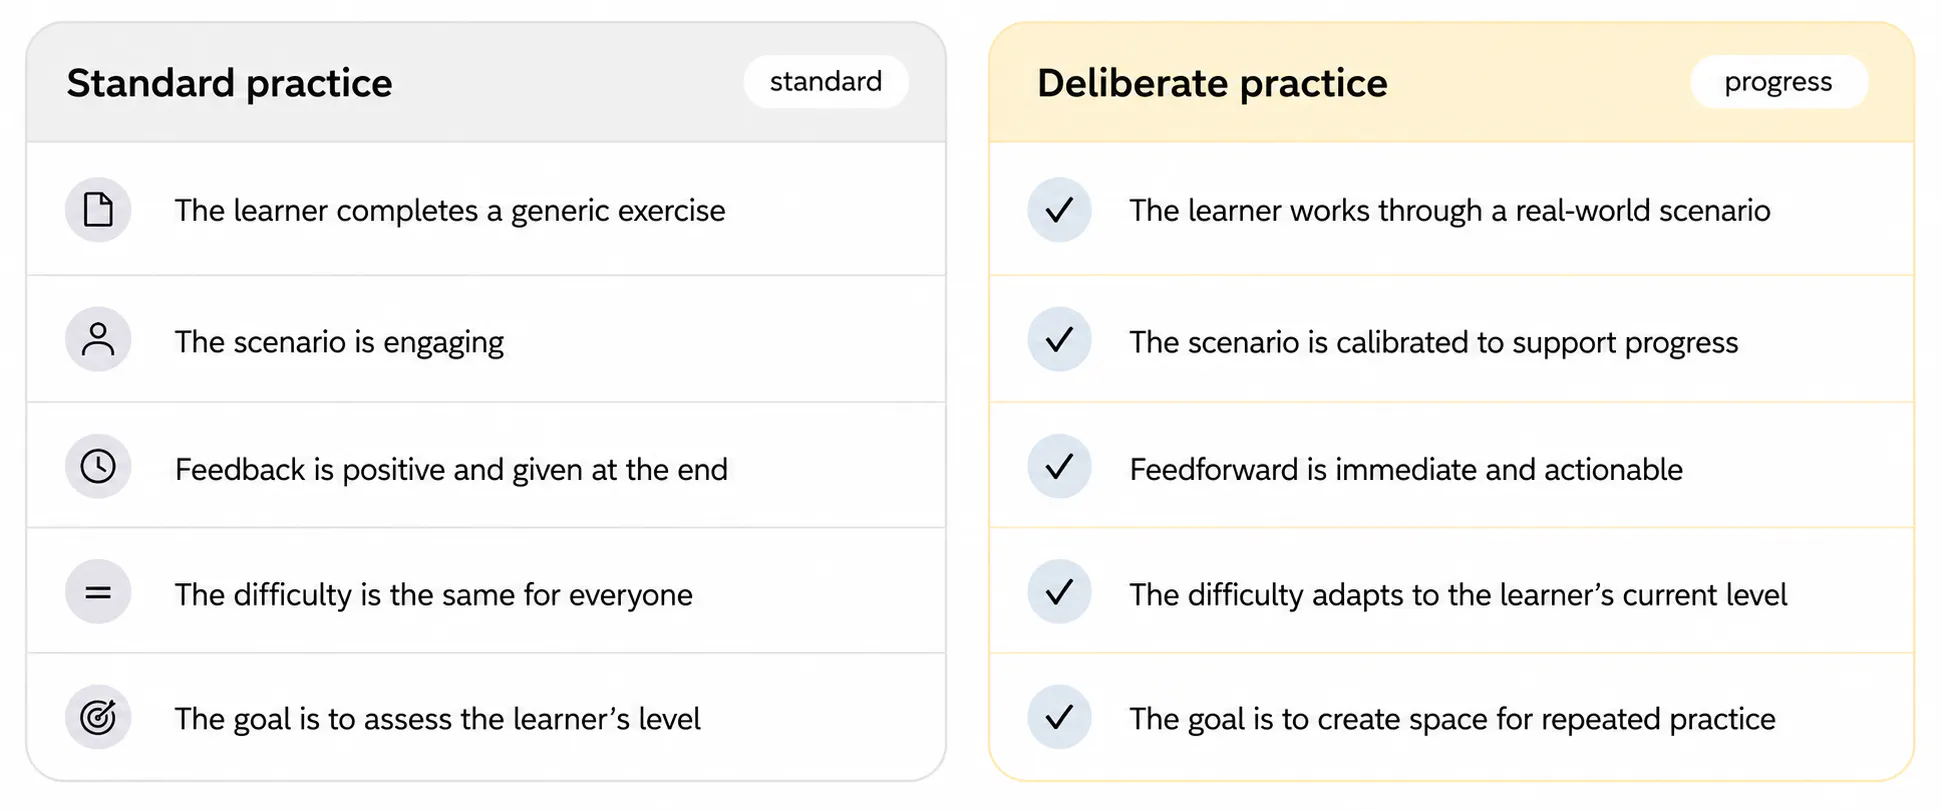Screen dimensions: 1942x810
Task: Select the 'standard' pill badge
Action: coord(826,82)
